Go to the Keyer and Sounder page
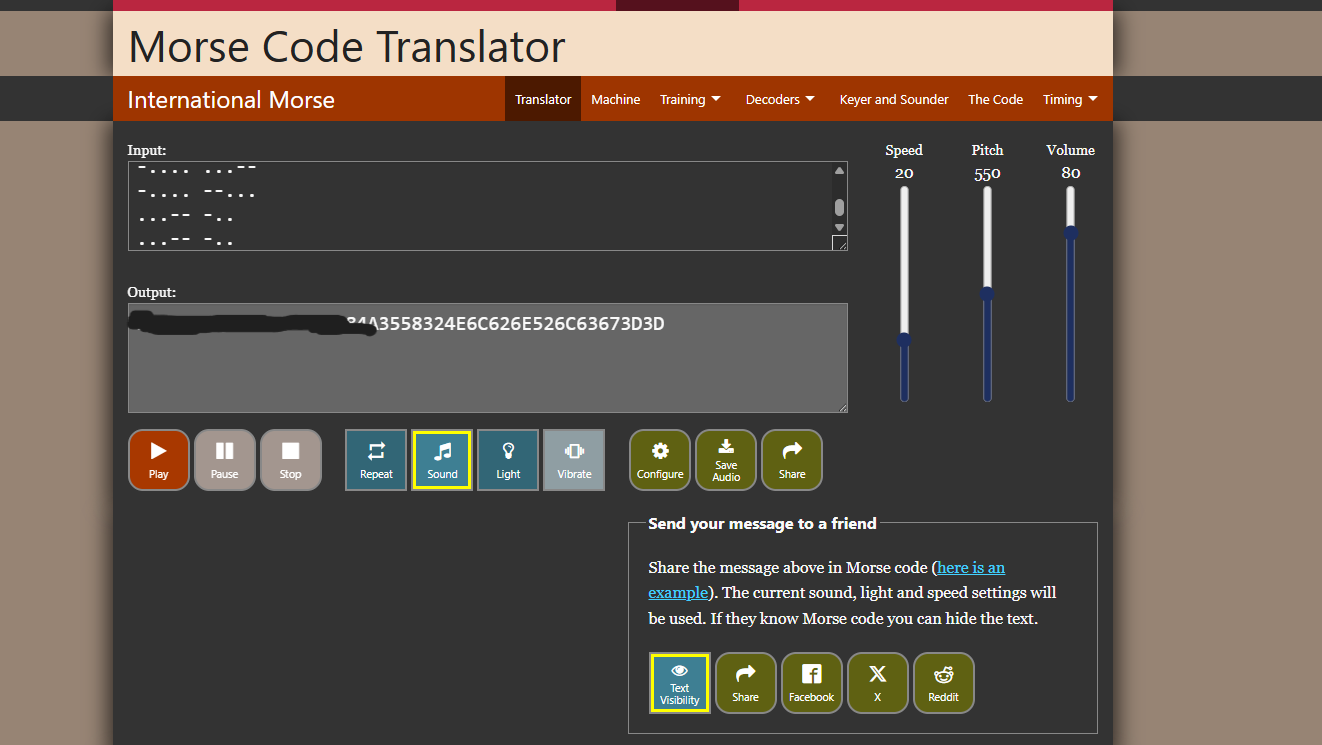This screenshot has width=1322, height=745. click(x=893, y=99)
